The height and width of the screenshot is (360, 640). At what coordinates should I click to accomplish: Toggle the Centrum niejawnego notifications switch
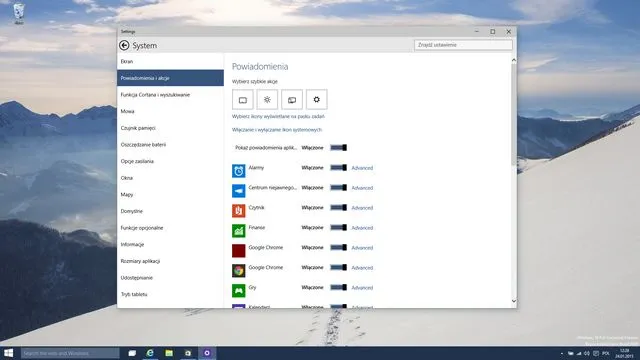(x=338, y=188)
